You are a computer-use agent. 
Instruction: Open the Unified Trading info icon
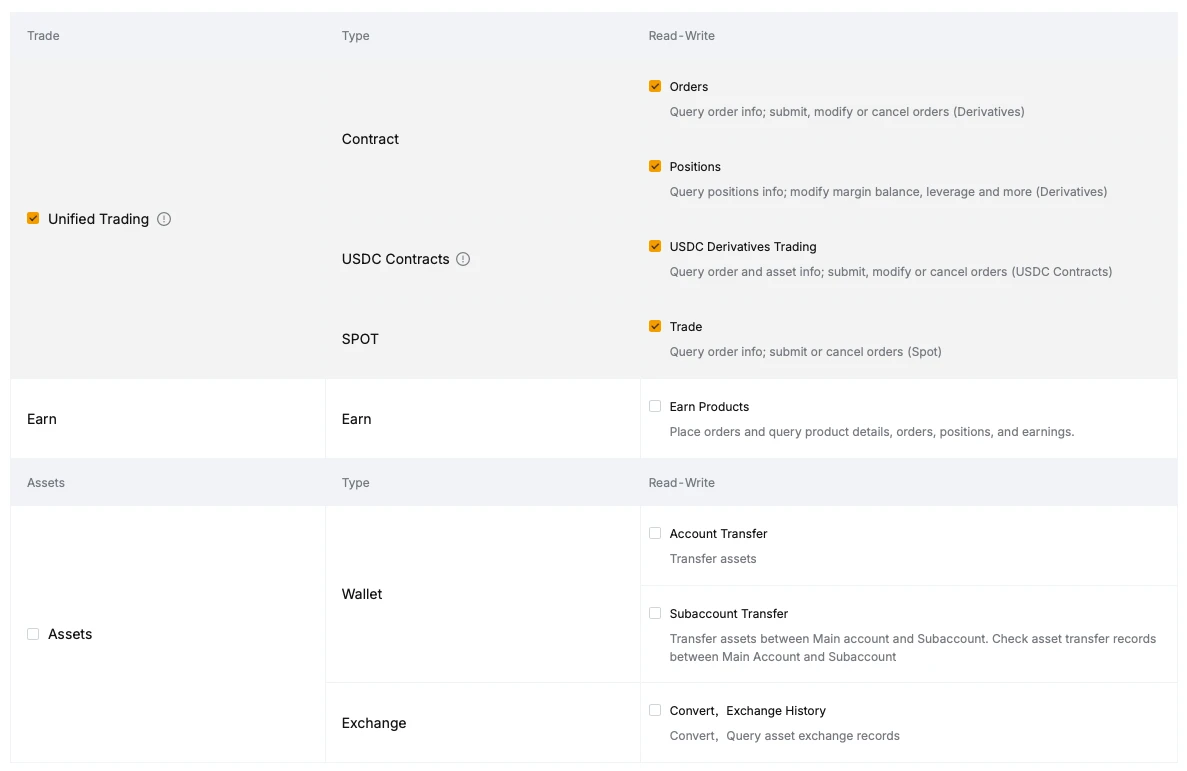coord(164,219)
